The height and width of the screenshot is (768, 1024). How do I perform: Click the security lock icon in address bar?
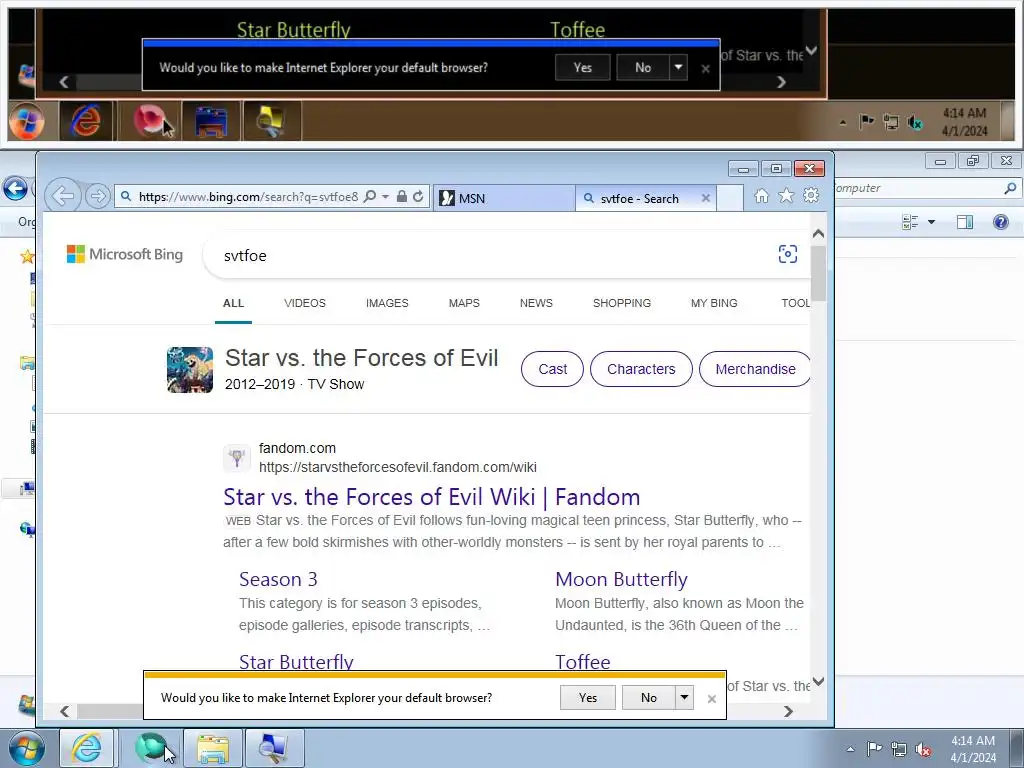pyautogui.click(x=402, y=196)
